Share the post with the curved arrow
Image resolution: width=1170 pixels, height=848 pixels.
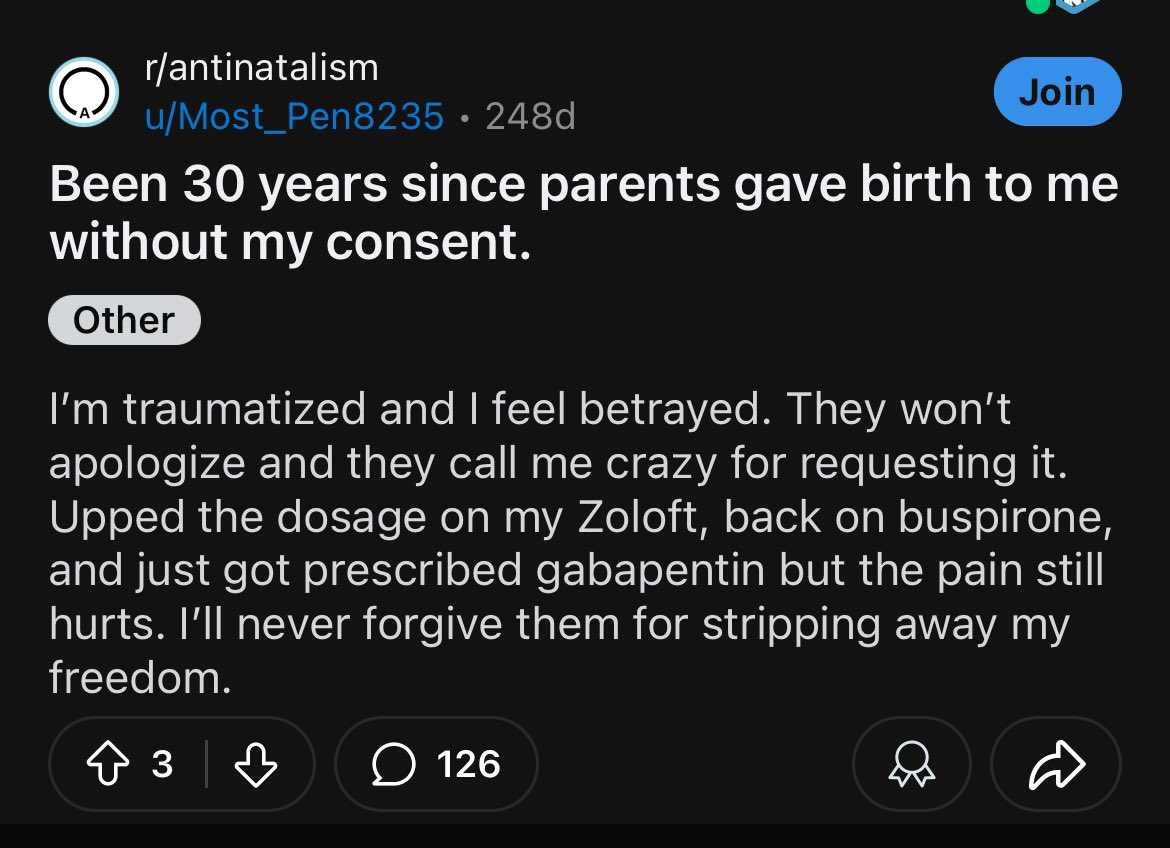tap(1056, 764)
